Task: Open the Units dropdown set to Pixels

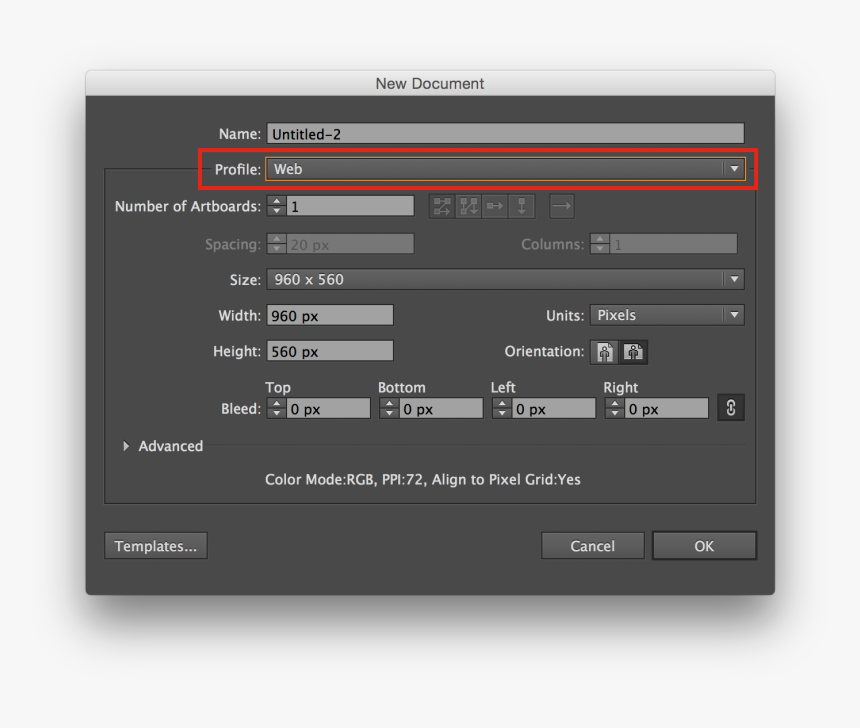Action: pyautogui.click(x=667, y=315)
